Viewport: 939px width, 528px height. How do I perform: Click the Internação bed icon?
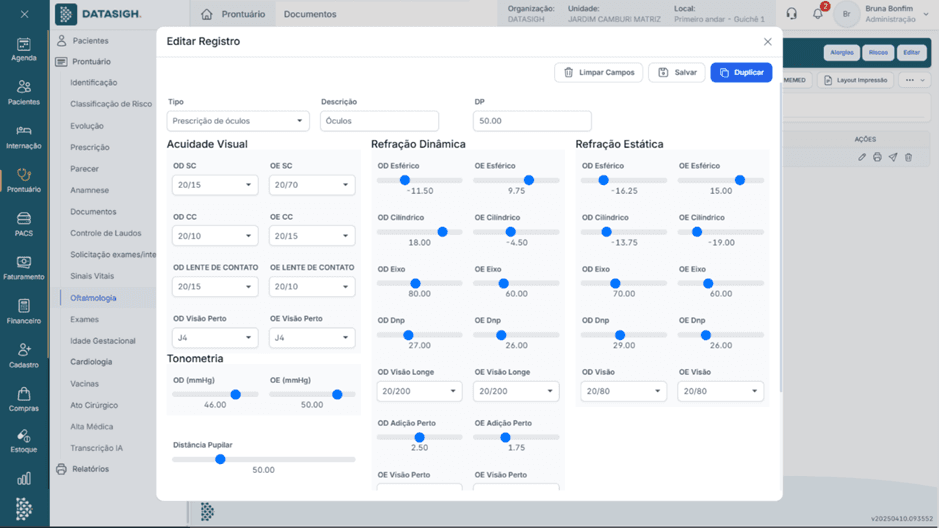23,136
